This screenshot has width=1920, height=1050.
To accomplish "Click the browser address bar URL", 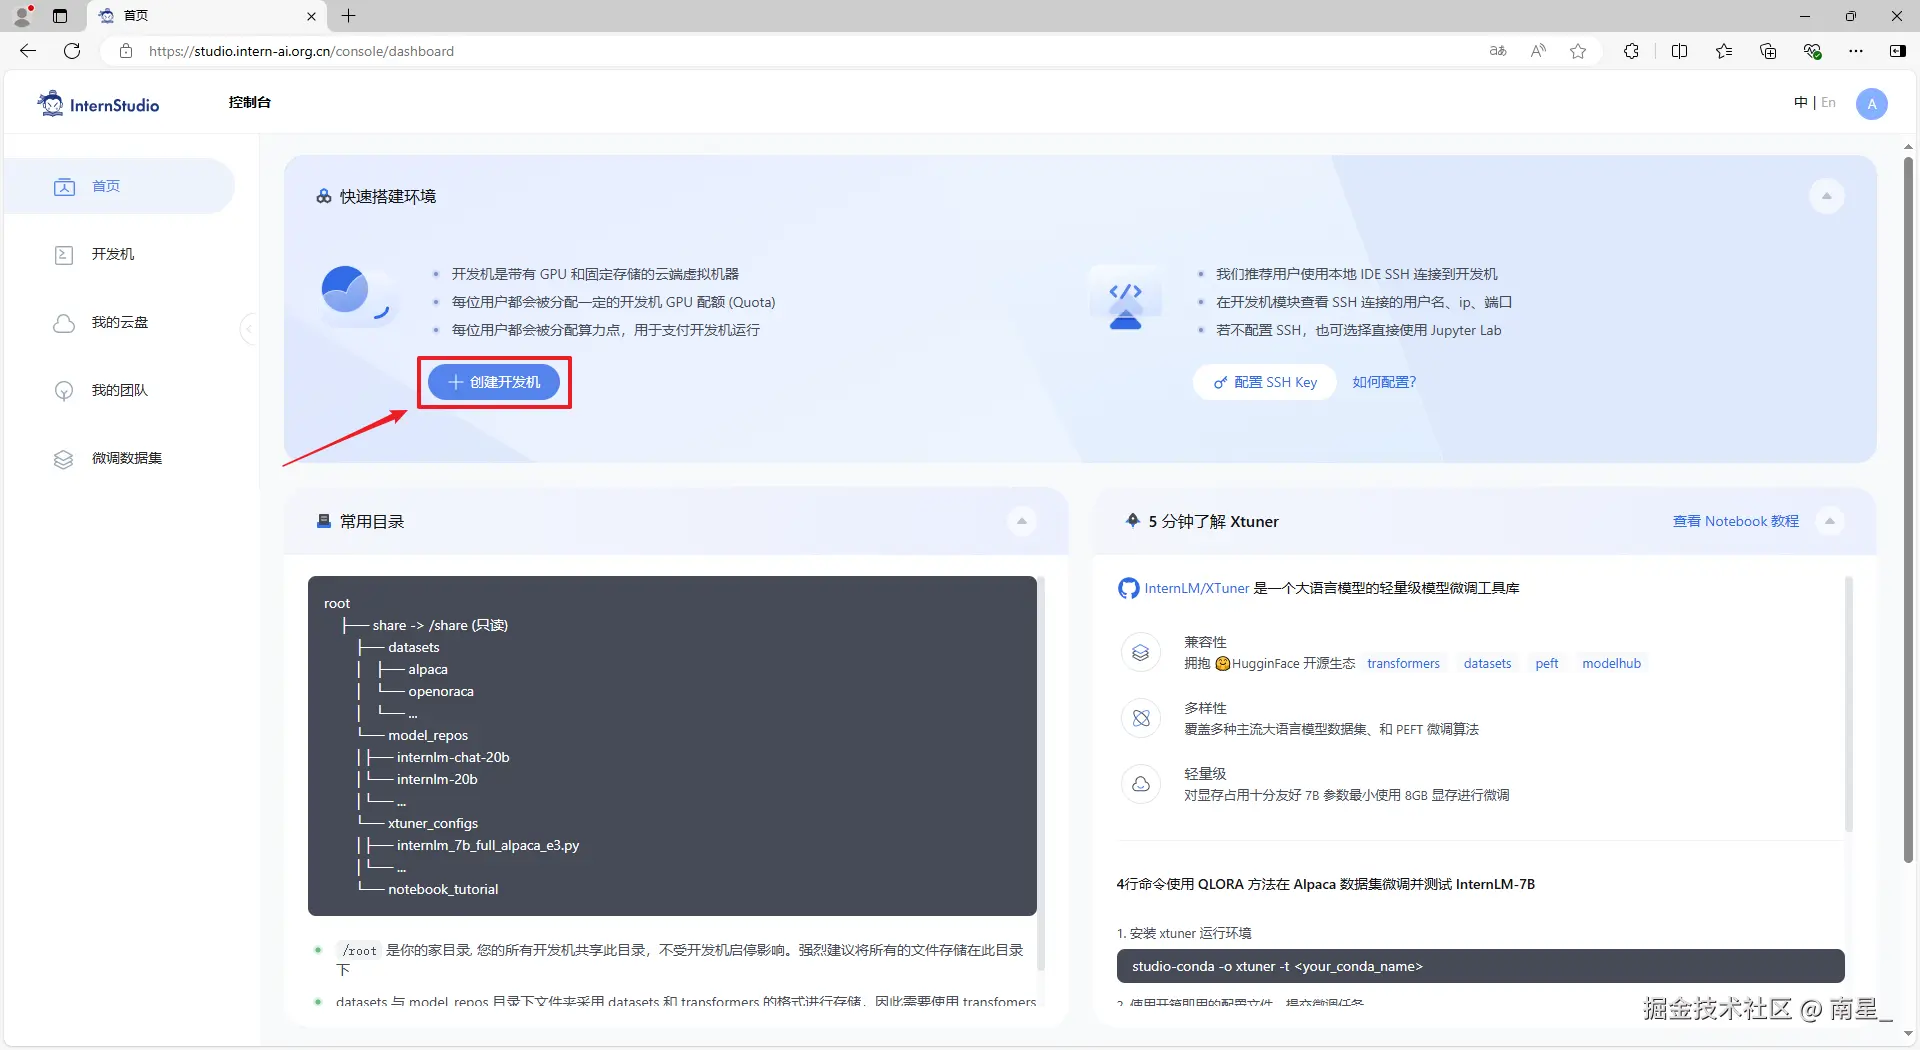I will click(301, 51).
